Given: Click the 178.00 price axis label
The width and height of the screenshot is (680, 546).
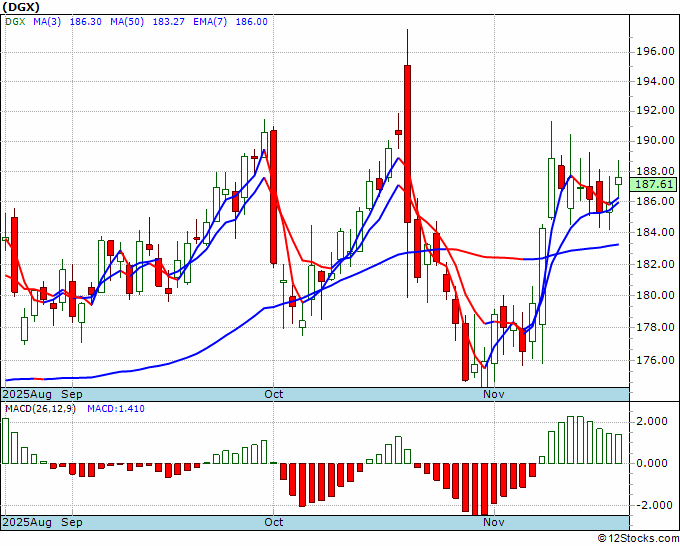Looking at the screenshot, I should coord(655,327).
